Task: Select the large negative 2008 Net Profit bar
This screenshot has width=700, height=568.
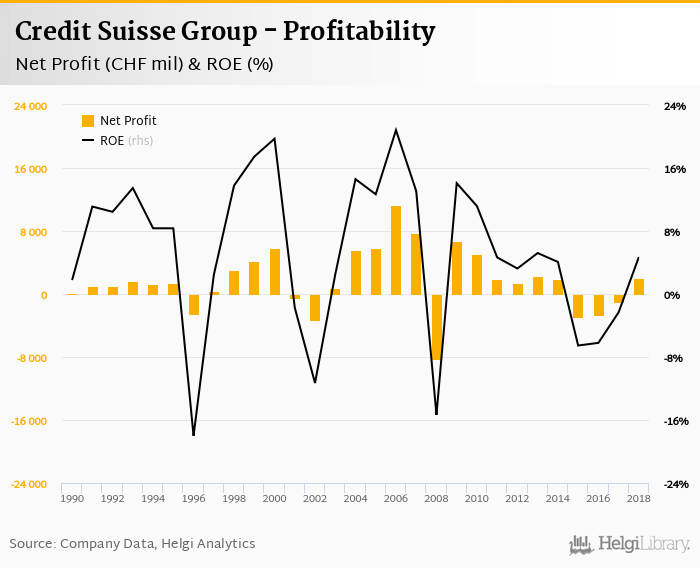Action: 437,327
